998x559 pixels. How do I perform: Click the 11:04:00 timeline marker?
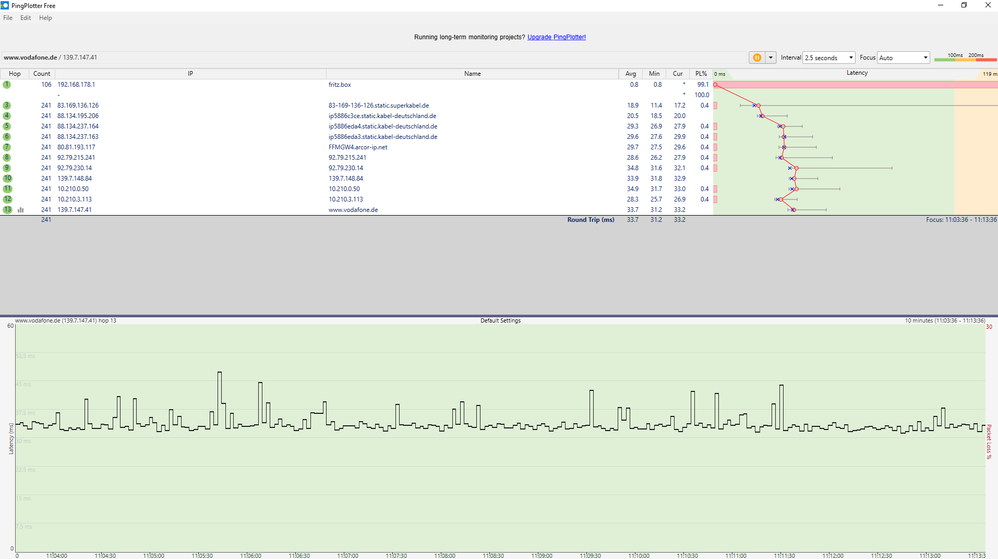click(x=57, y=555)
